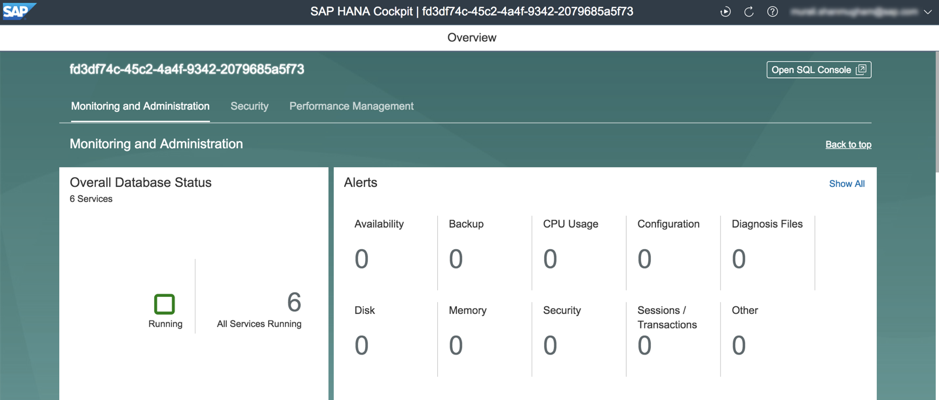This screenshot has width=939, height=400.
Task: Click the 6 Services subtitle
Action: pos(91,199)
